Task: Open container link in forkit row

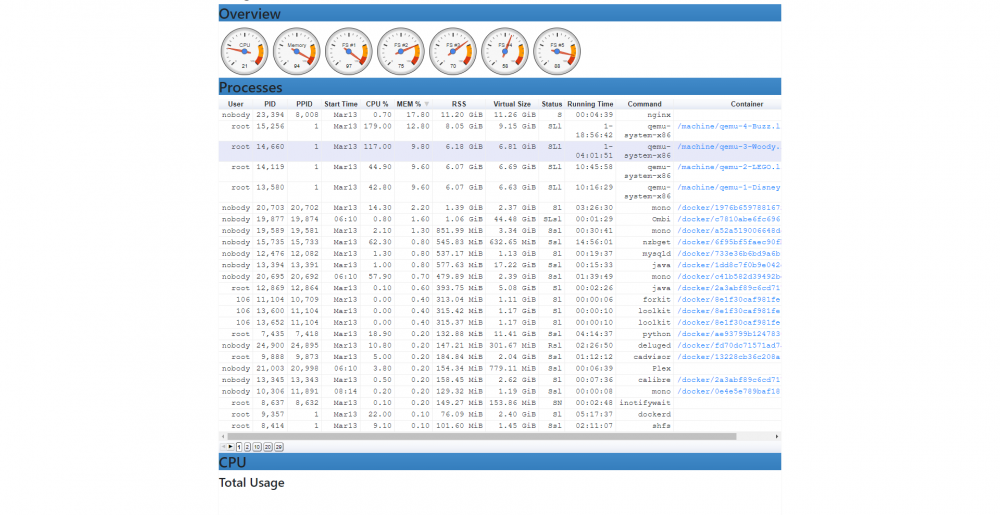Action: [x=728, y=300]
